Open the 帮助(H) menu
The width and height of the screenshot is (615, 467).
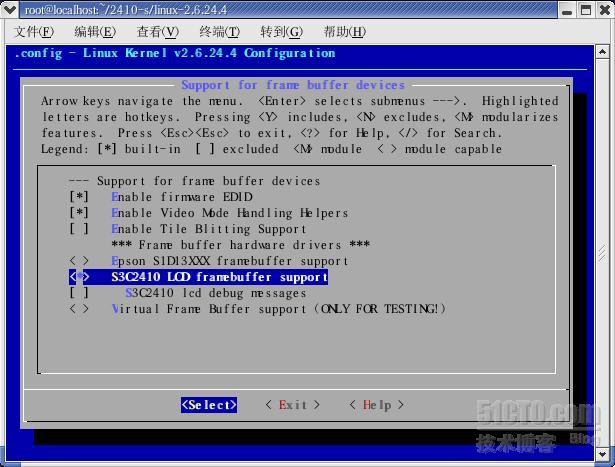344,32
